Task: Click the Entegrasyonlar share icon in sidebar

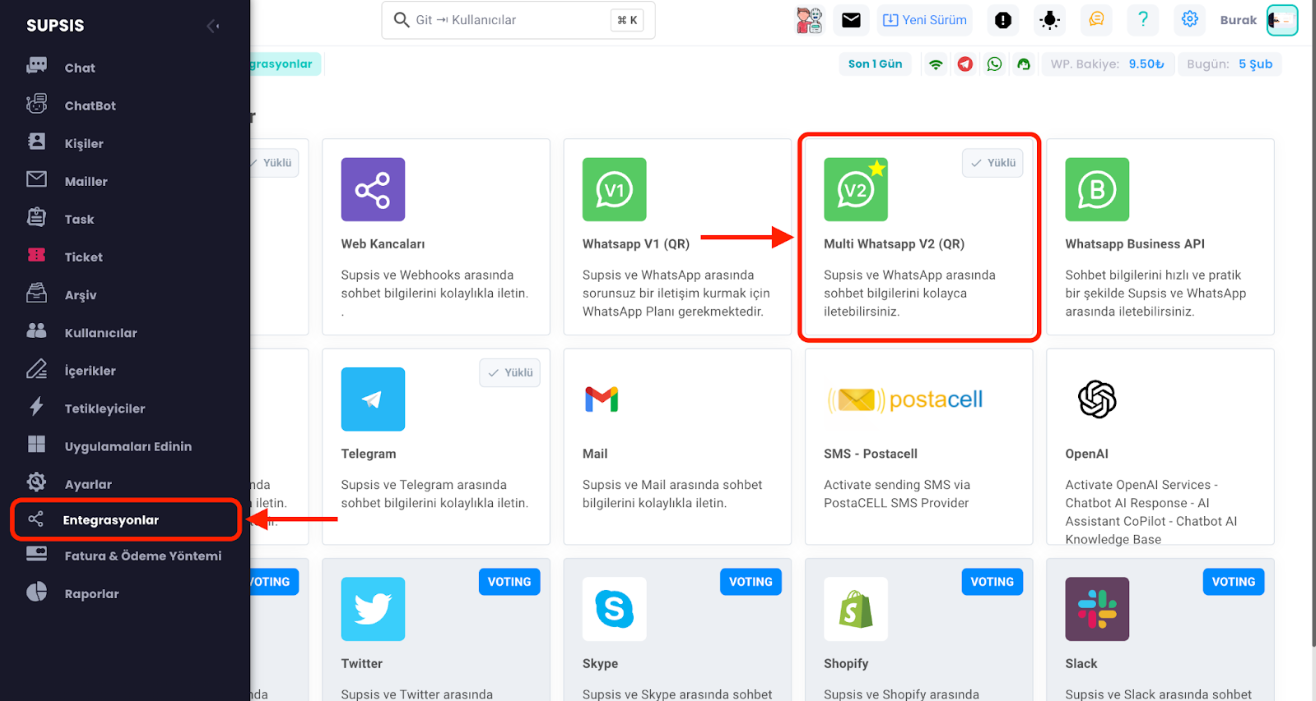Action: tap(36, 520)
